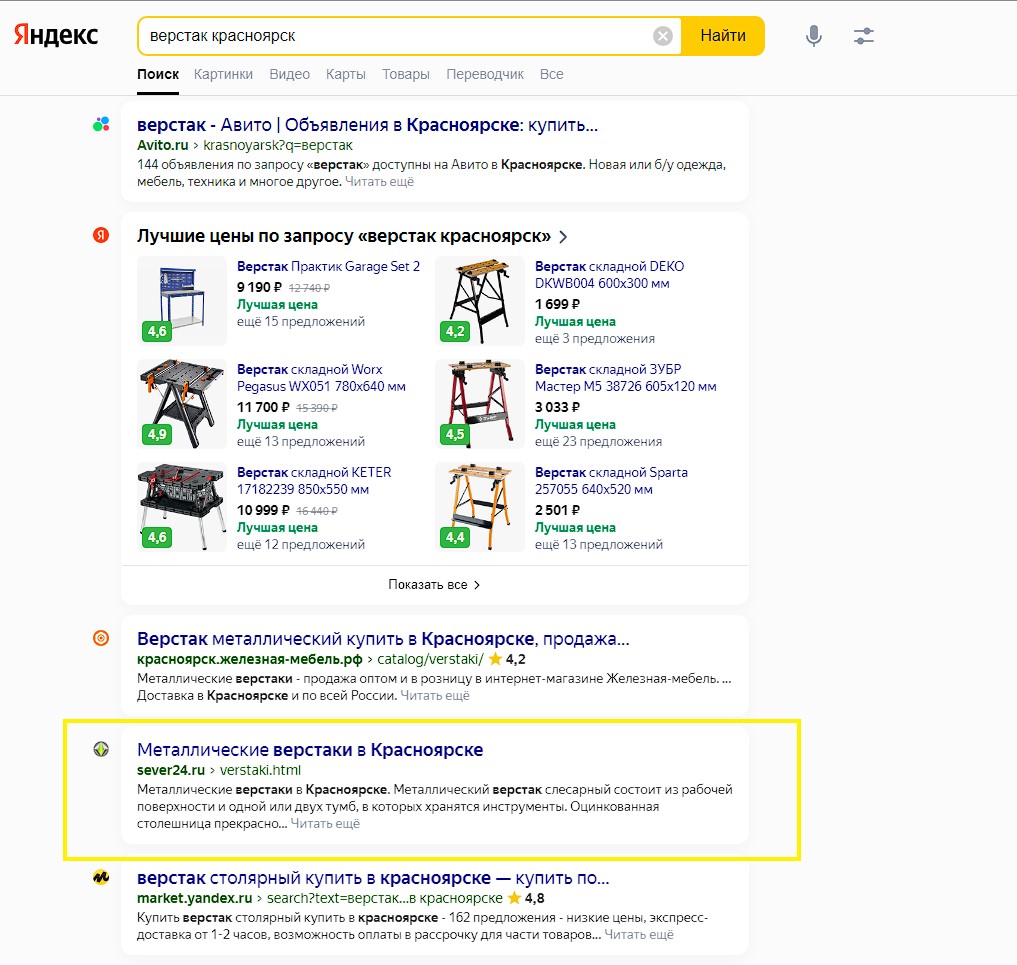This screenshot has height=965, width=1017.
Task: Click the Worx Pegasus workbench thumbnail
Action: pos(182,403)
